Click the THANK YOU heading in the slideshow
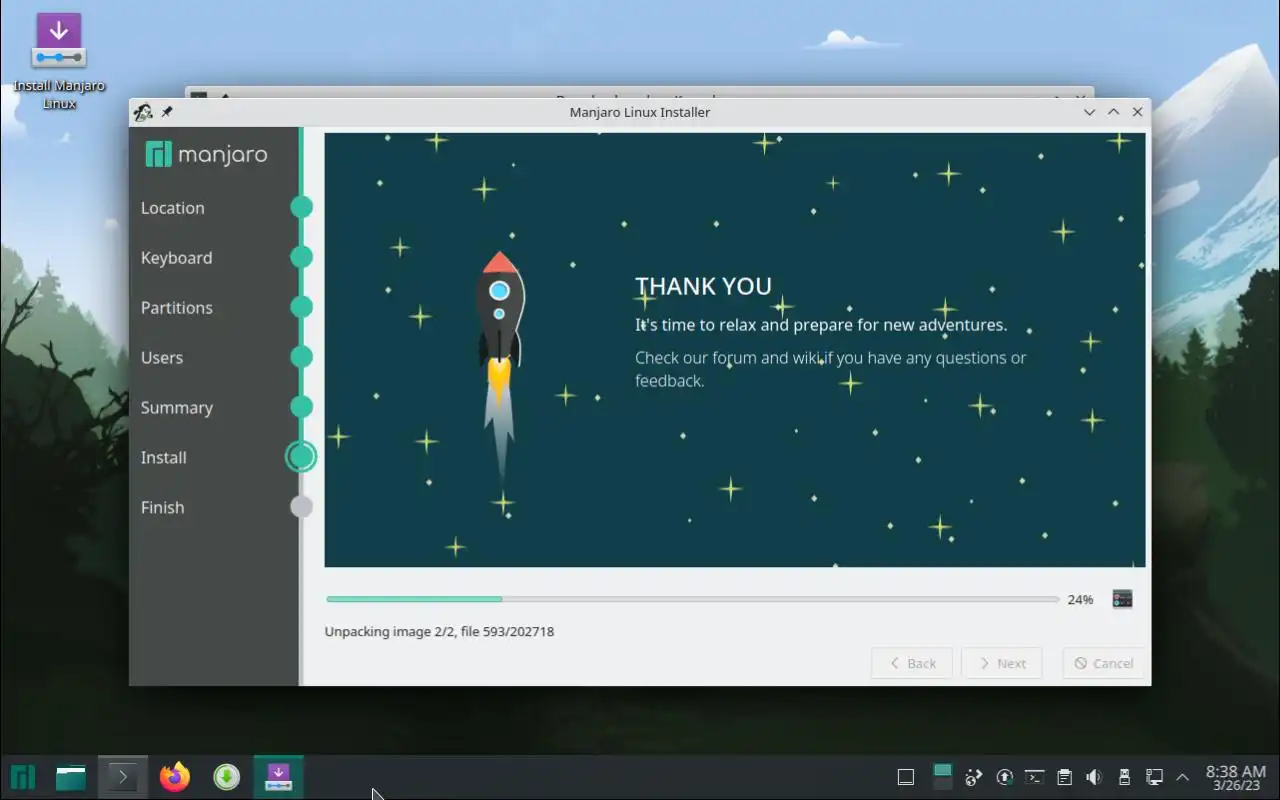The height and width of the screenshot is (800, 1280). [x=704, y=286]
